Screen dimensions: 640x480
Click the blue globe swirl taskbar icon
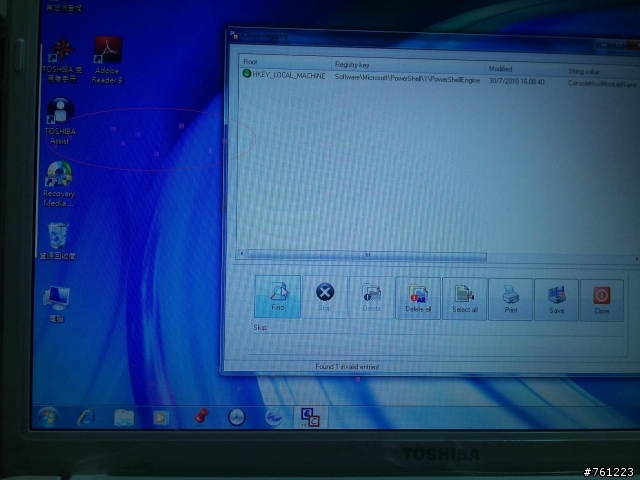pyautogui.click(x=273, y=418)
